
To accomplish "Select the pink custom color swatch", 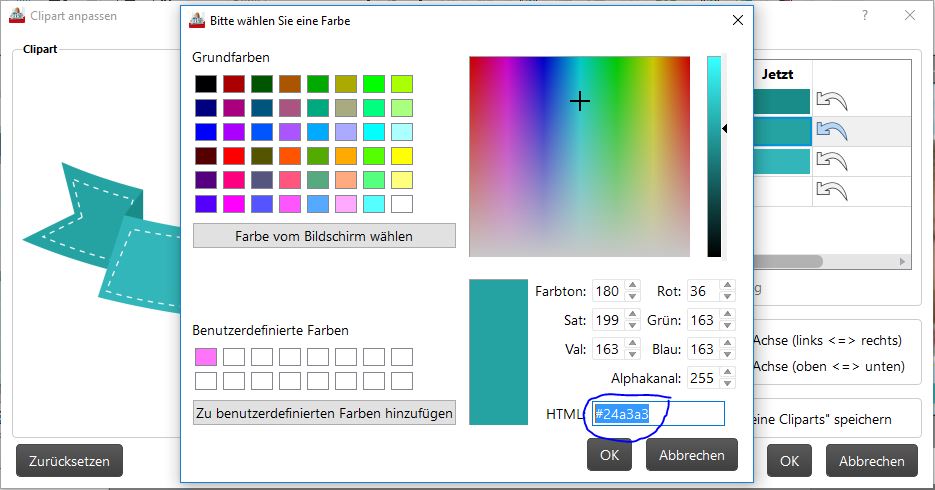I will (x=206, y=357).
